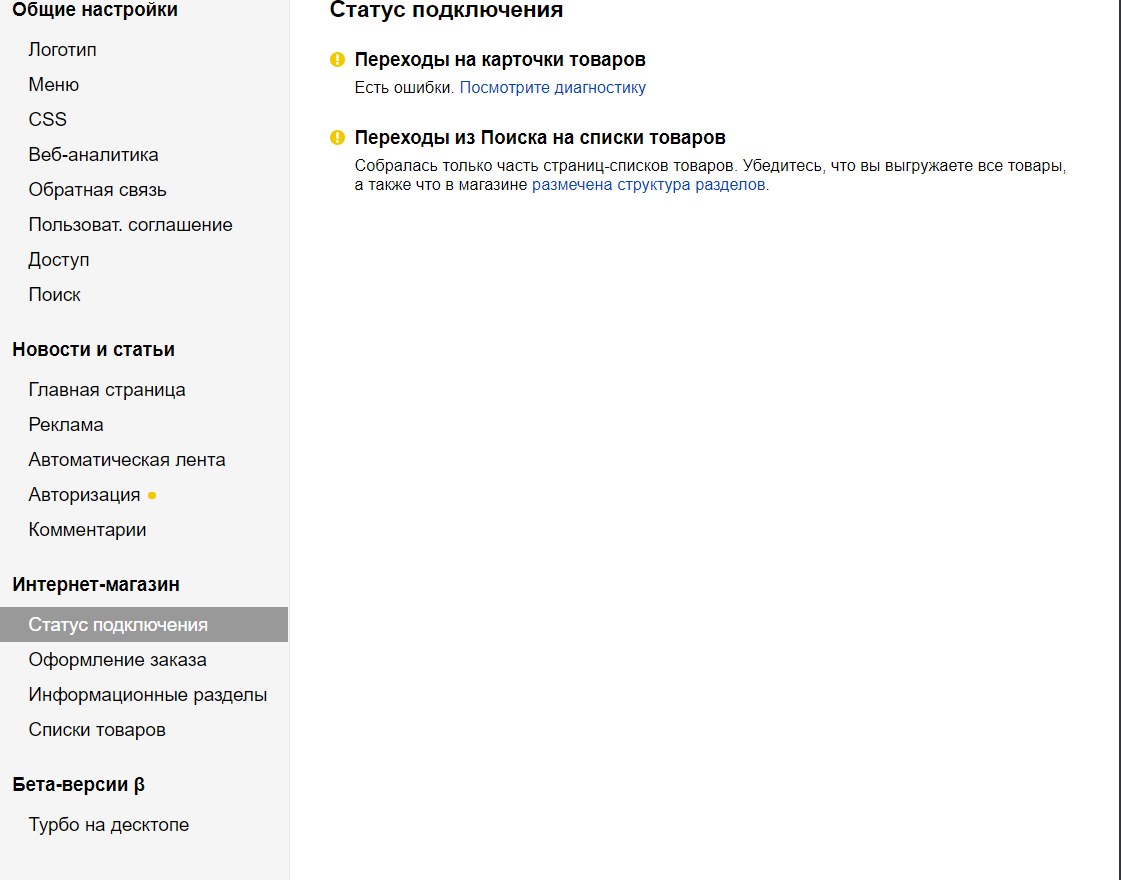Screen dimensions: 1121x880
Task: Follow the Посмотрите диагностику link
Action: (553, 88)
